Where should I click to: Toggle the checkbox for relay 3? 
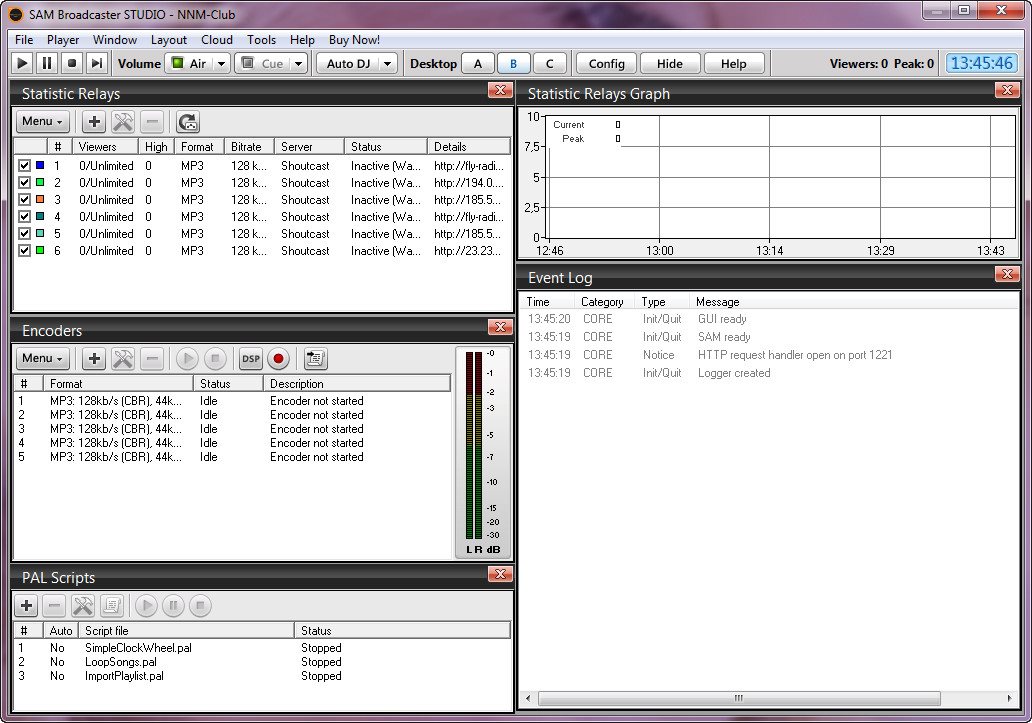(x=24, y=200)
